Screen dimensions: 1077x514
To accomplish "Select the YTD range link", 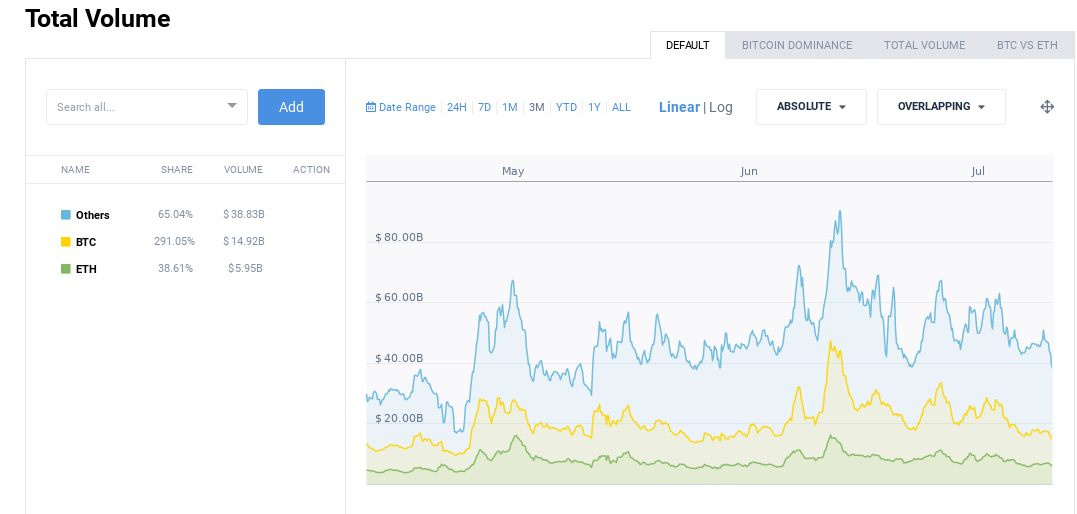I will [x=566, y=107].
